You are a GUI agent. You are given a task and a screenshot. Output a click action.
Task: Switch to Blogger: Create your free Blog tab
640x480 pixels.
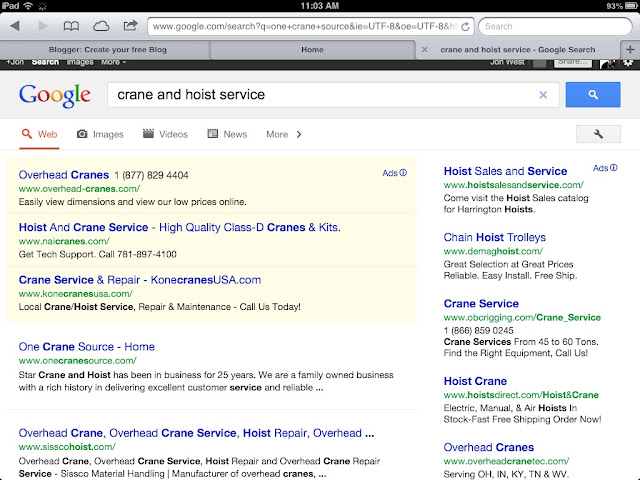click(x=107, y=50)
